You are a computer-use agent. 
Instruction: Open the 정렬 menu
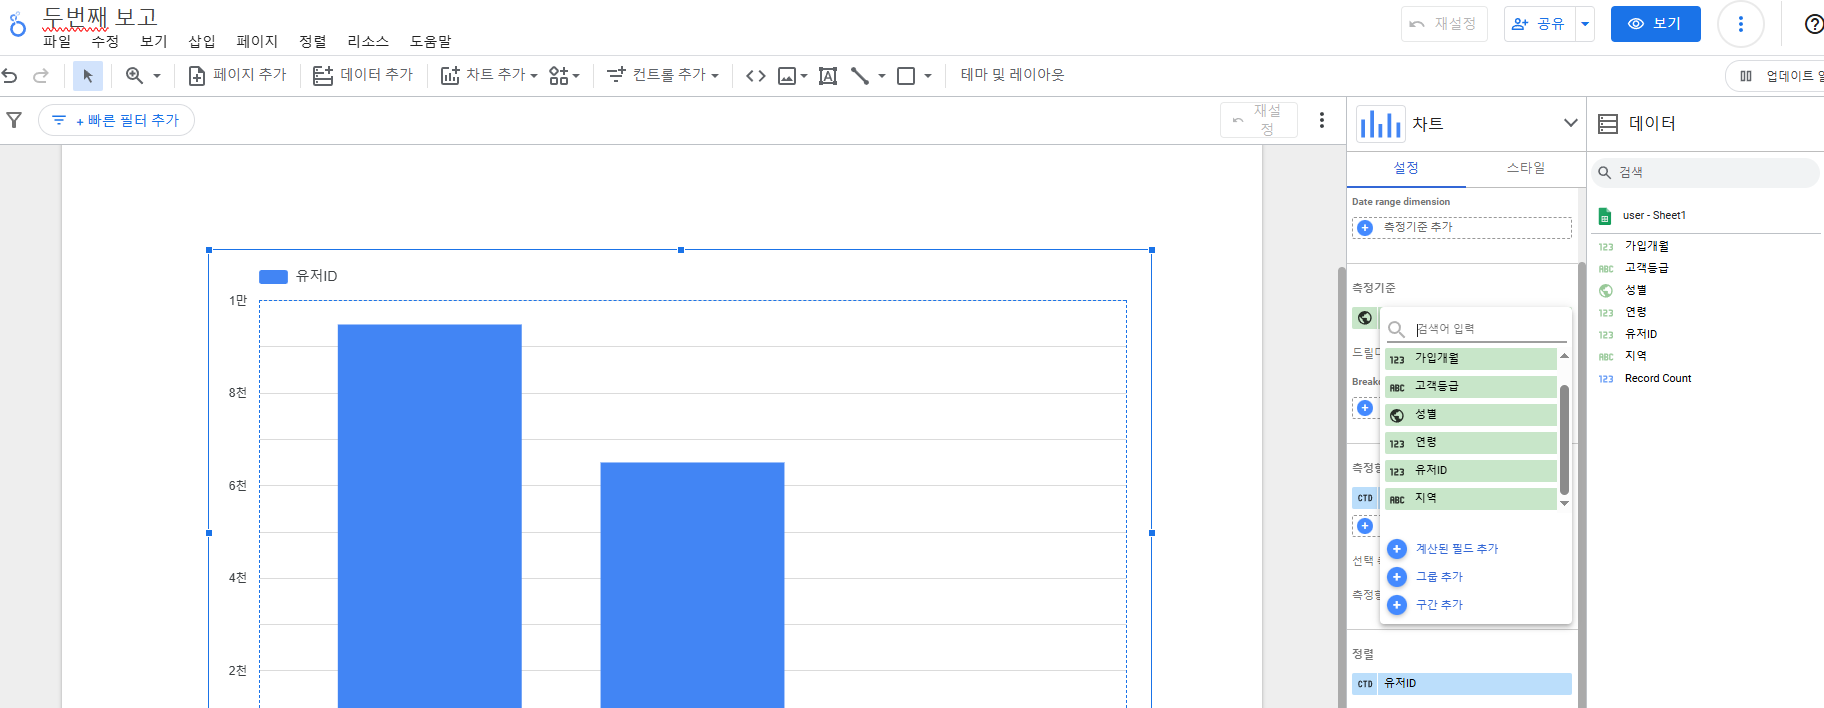point(313,41)
